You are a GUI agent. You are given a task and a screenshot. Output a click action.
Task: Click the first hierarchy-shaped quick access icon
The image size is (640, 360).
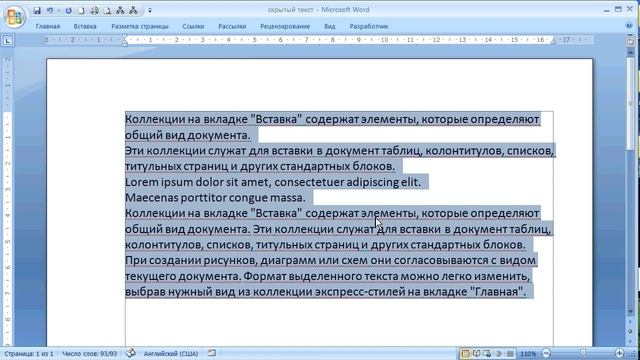pyautogui.click(x=120, y=11)
